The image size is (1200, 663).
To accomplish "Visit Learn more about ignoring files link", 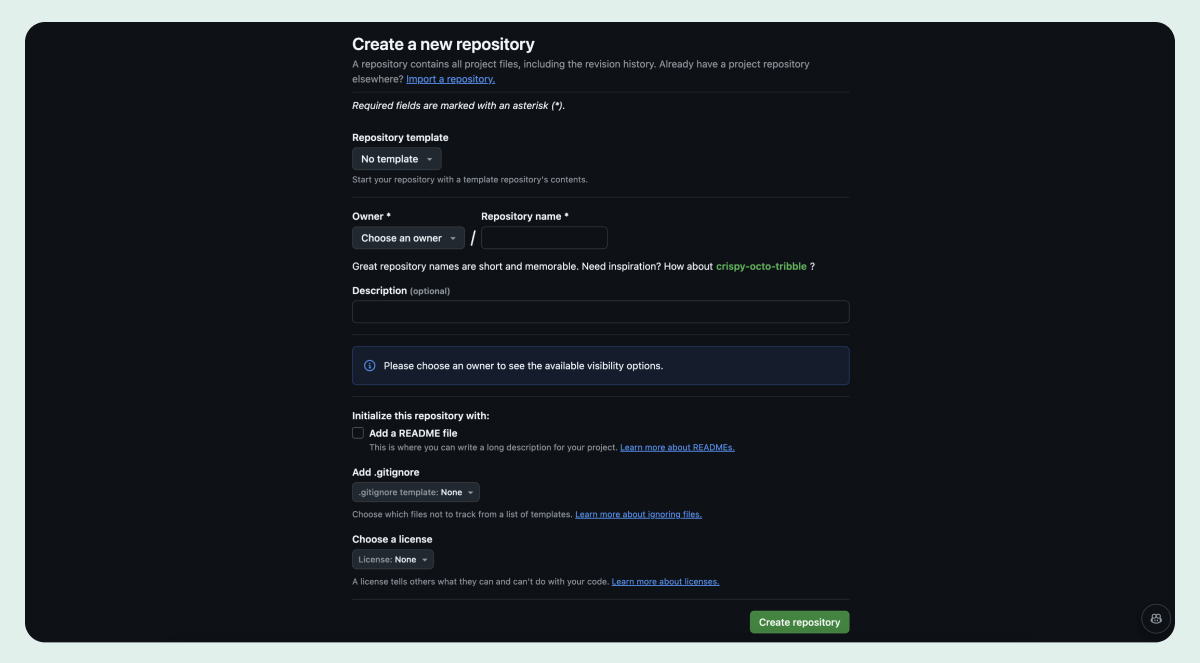I will tap(638, 515).
